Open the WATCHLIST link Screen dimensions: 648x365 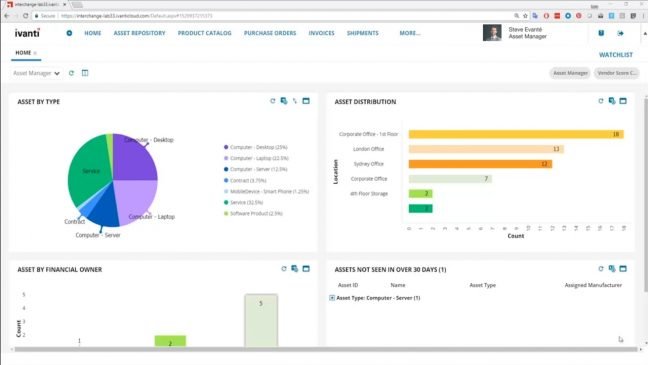click(x=616, y=55)
